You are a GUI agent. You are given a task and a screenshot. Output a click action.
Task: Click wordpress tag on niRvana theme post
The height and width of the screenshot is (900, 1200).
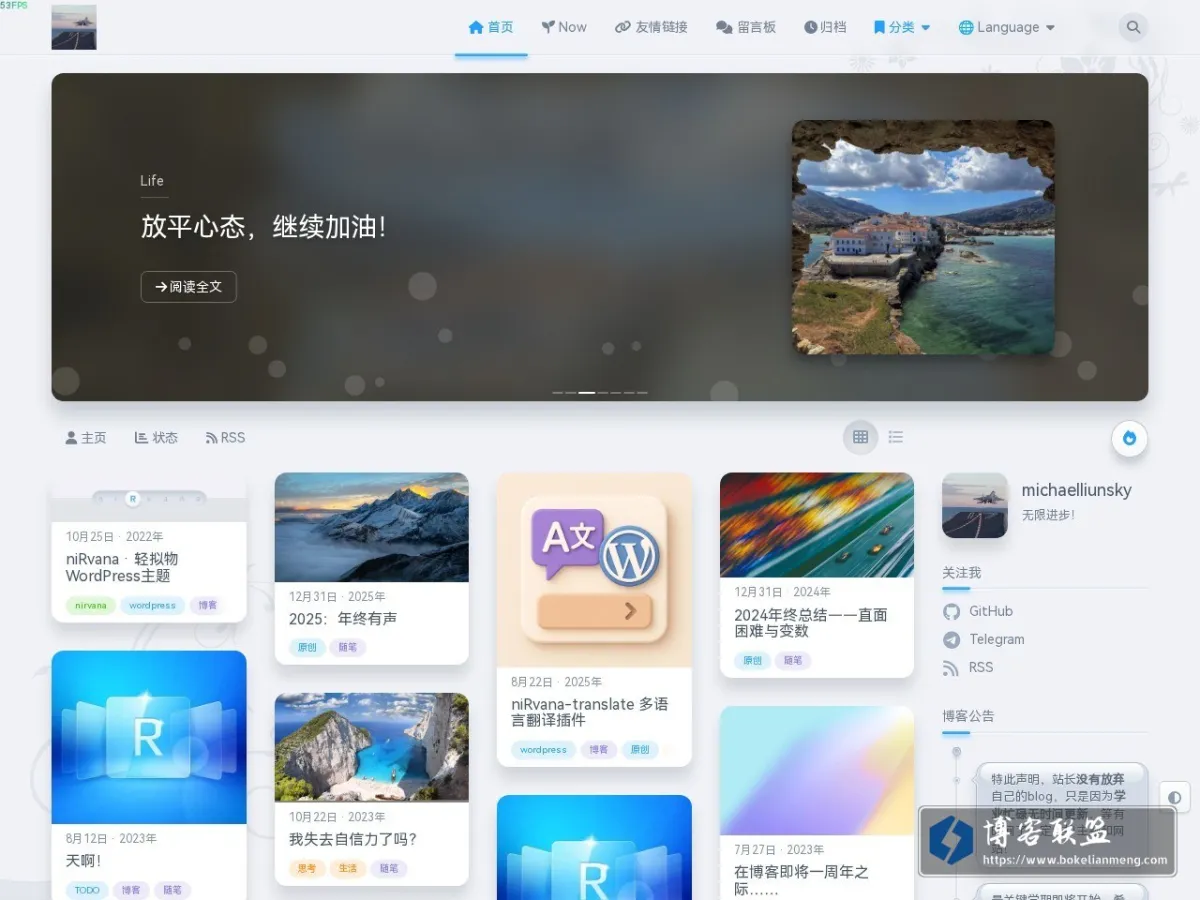152,605
